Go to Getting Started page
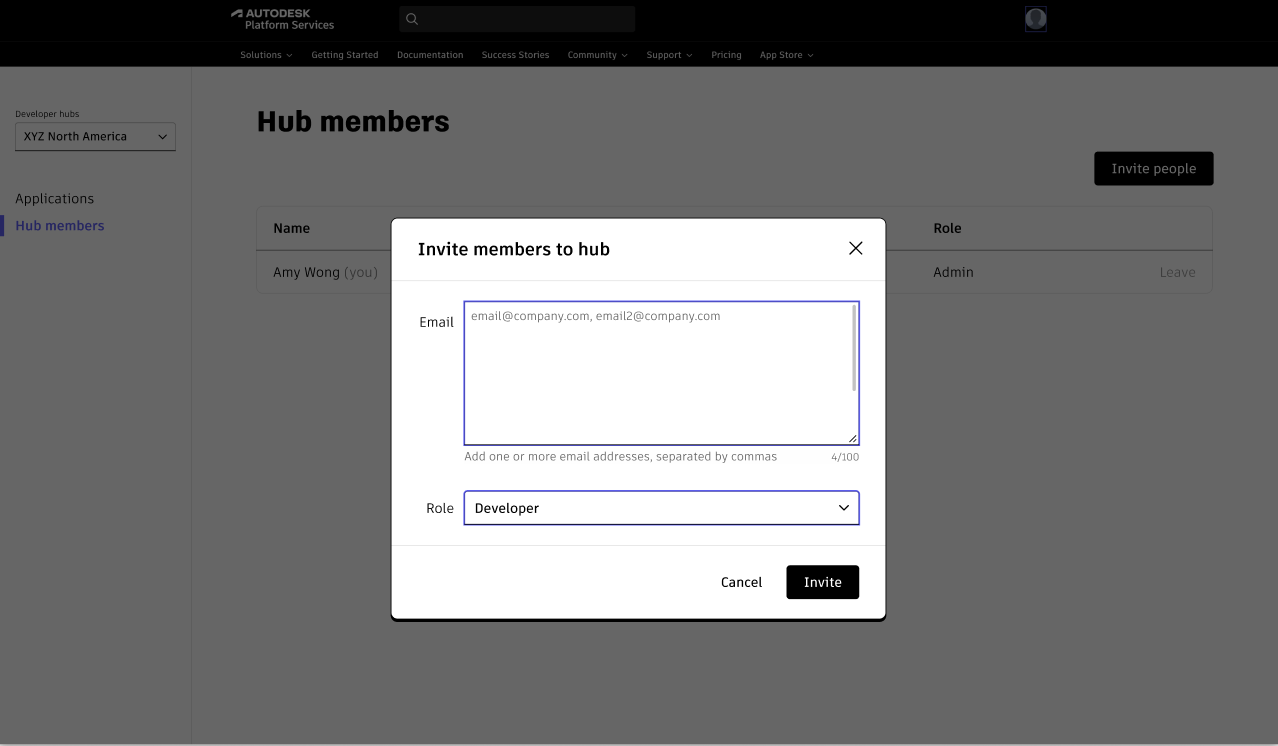The image size is (1278, 746). click(345, 55)
